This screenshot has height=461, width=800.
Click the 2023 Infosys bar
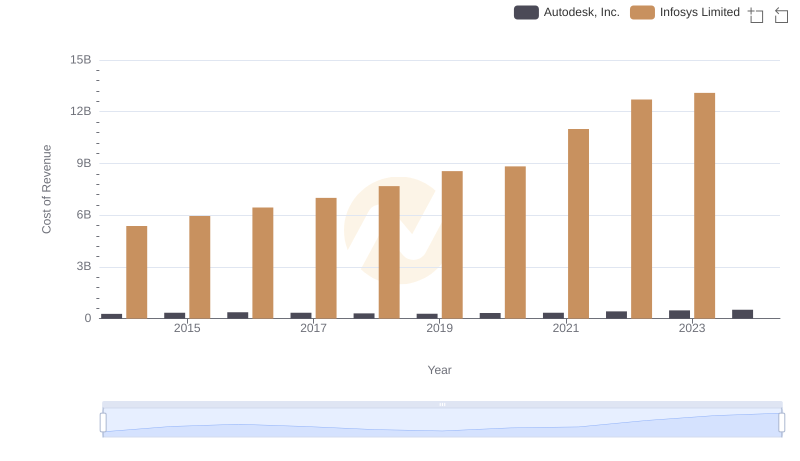click(x=704, y=206)
